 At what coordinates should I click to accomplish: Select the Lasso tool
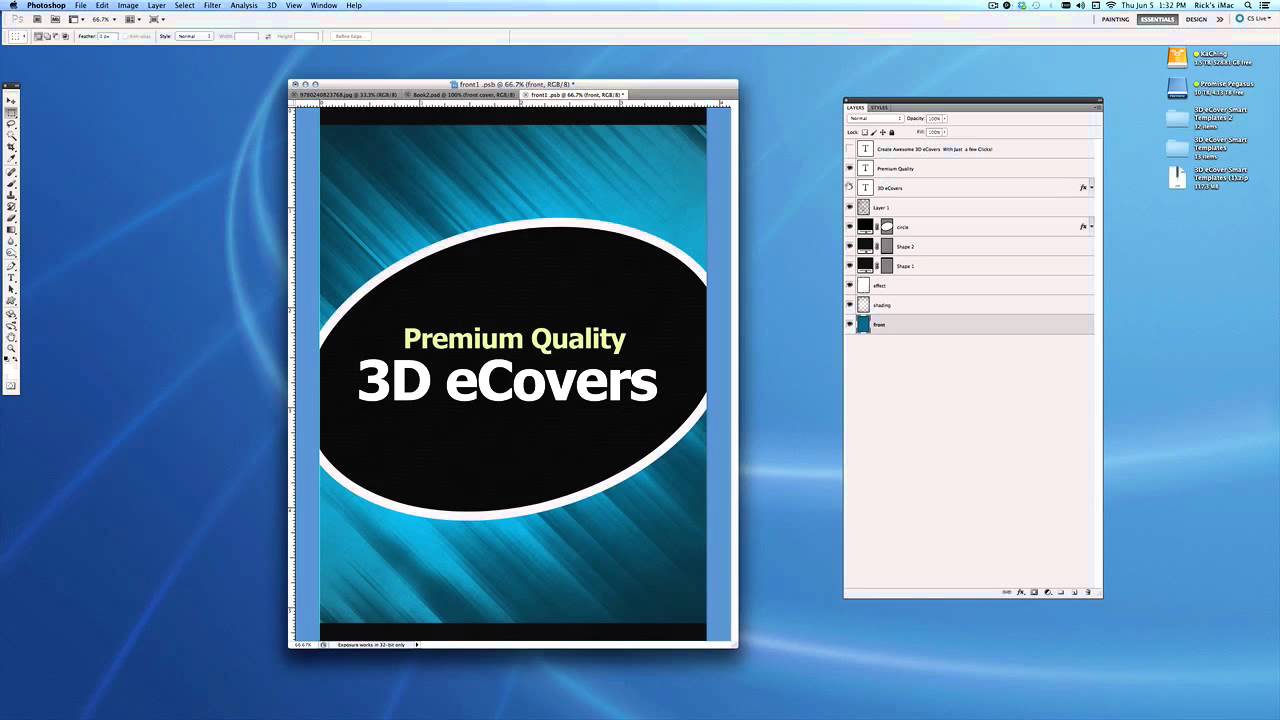point(12,122)
